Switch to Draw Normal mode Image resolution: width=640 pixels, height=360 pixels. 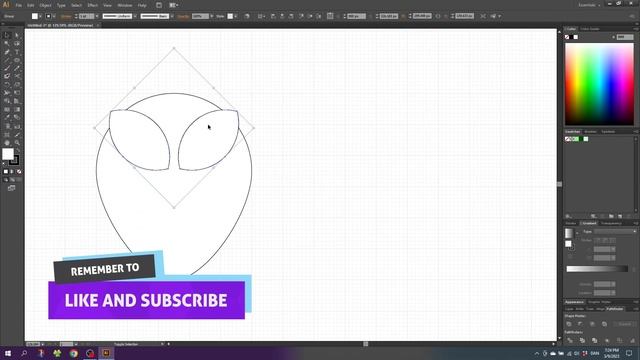point(6,180)
